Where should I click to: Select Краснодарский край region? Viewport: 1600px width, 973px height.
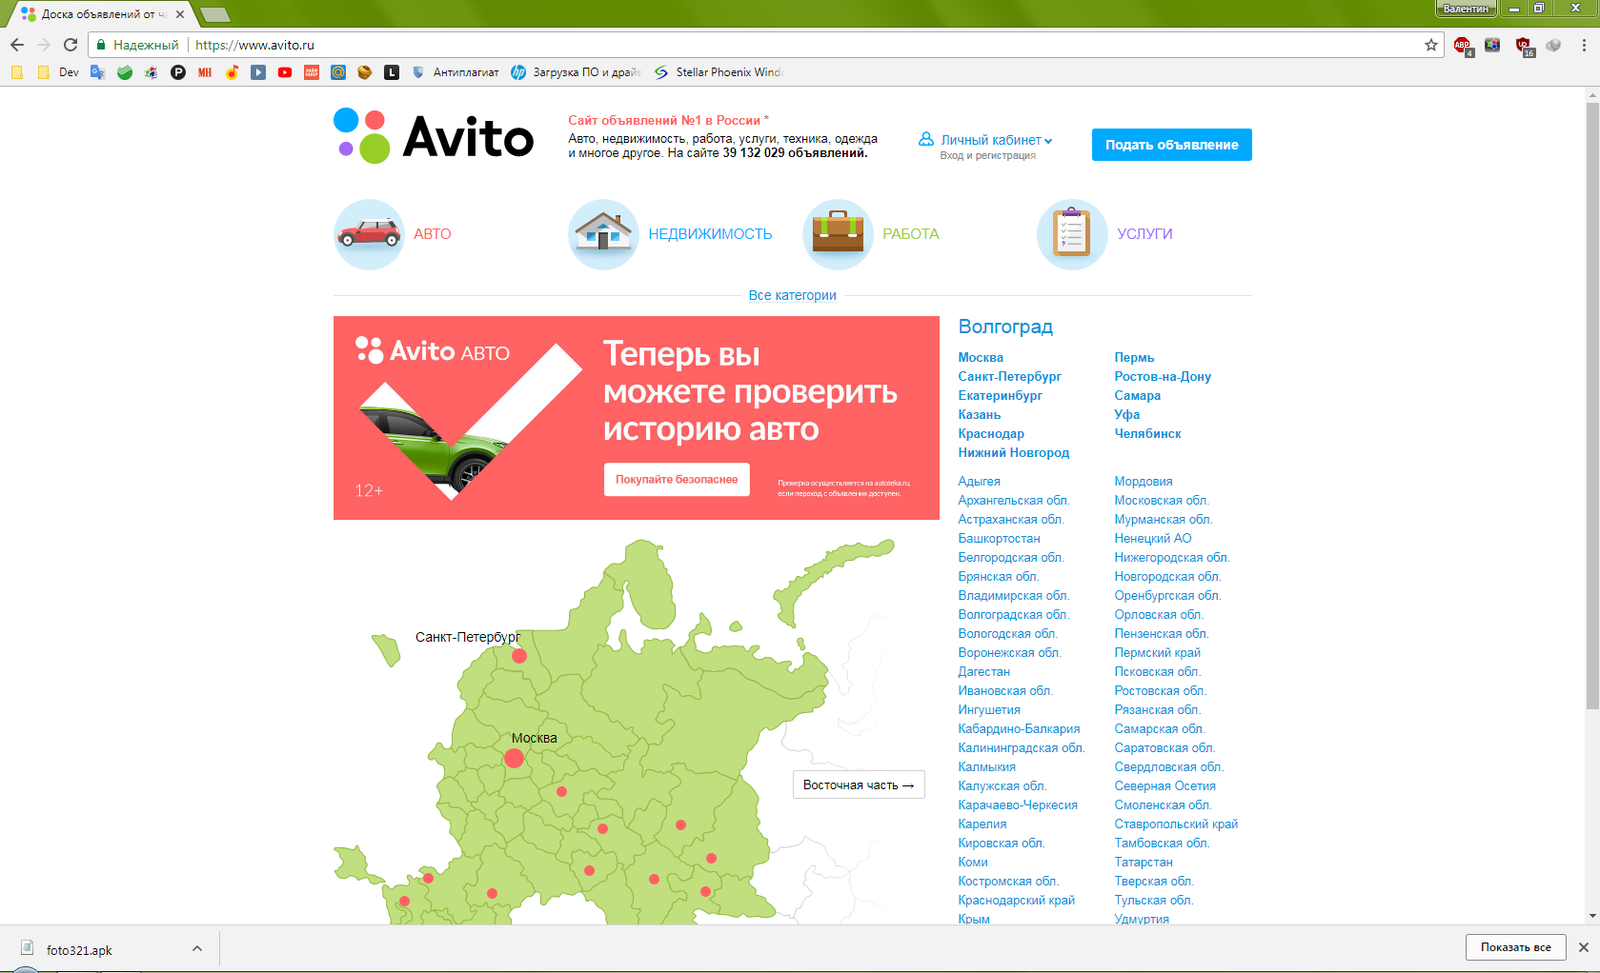1016,900
